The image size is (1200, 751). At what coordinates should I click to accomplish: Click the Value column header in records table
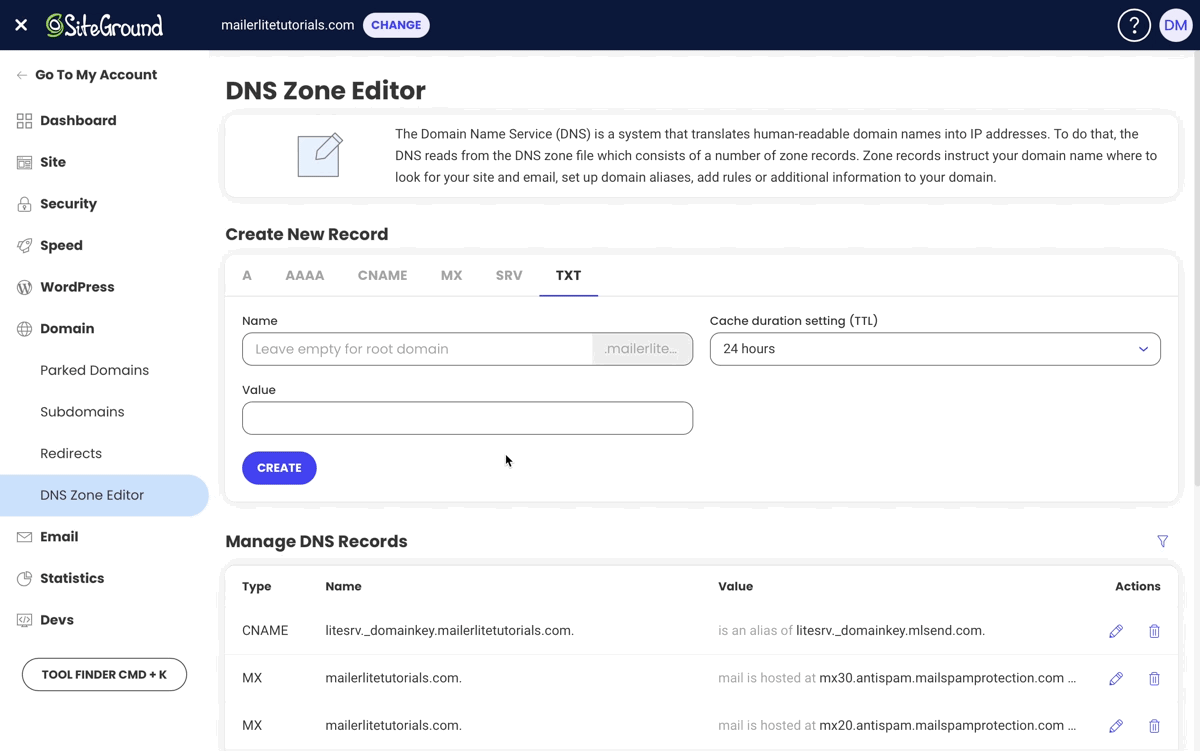pyautogui.click(x=735, y=587)
